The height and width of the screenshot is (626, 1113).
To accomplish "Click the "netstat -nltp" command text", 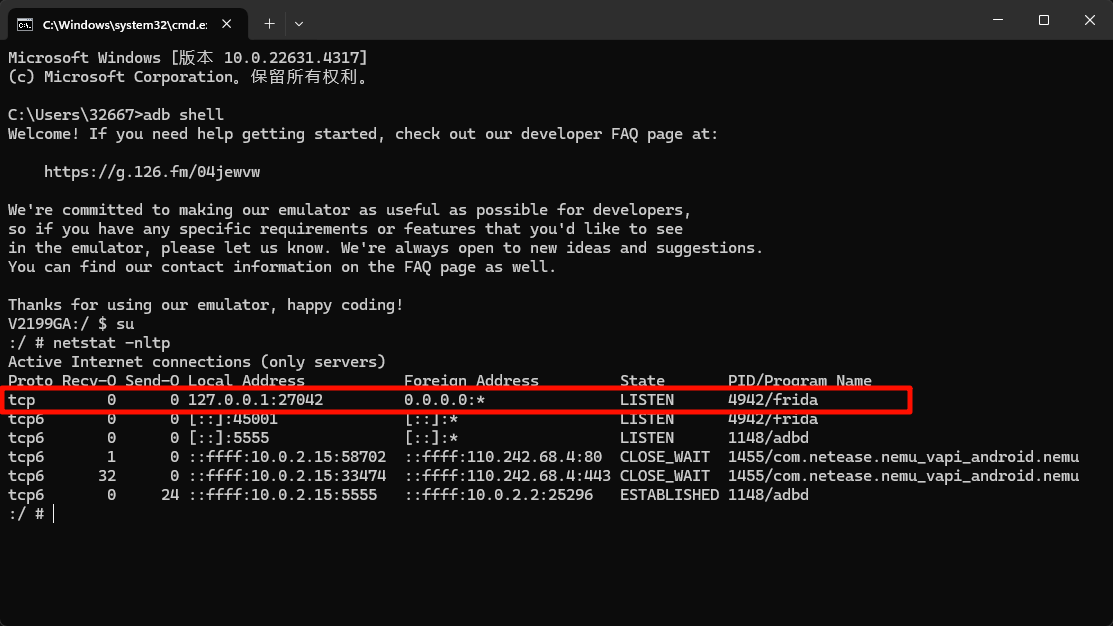I will pos(111,343).
